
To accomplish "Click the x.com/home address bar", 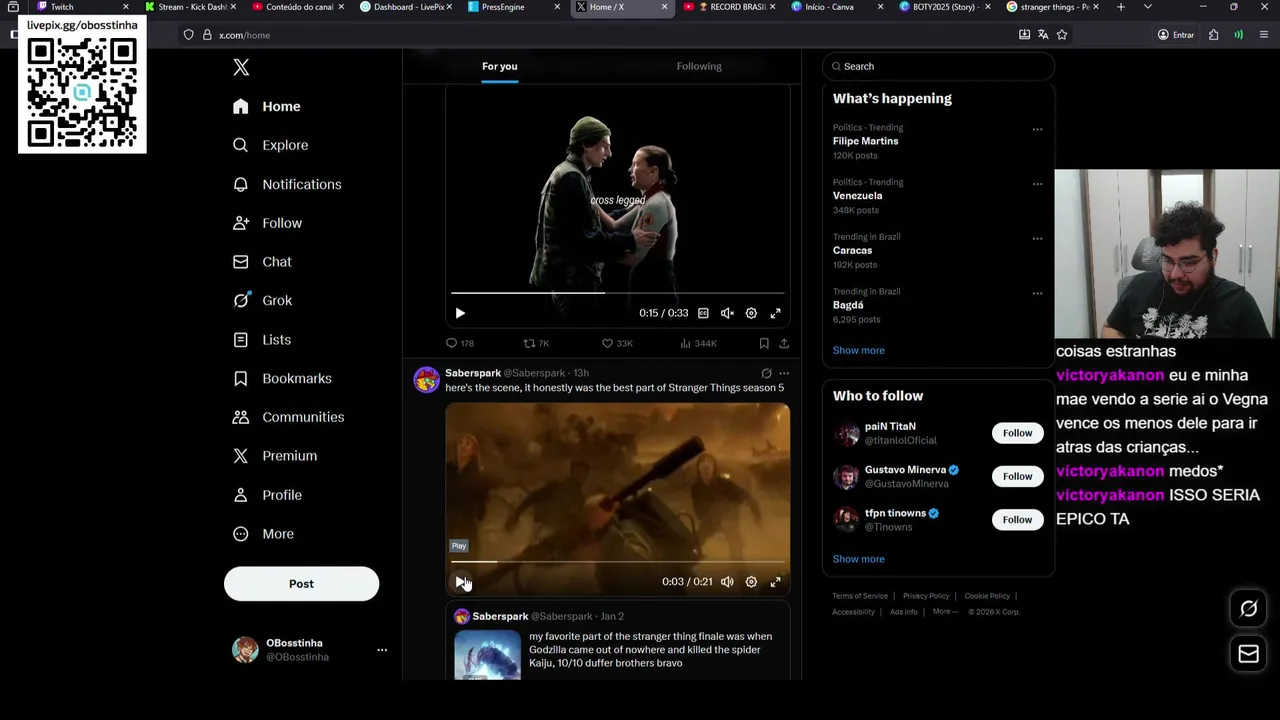I will pos(600,35).
